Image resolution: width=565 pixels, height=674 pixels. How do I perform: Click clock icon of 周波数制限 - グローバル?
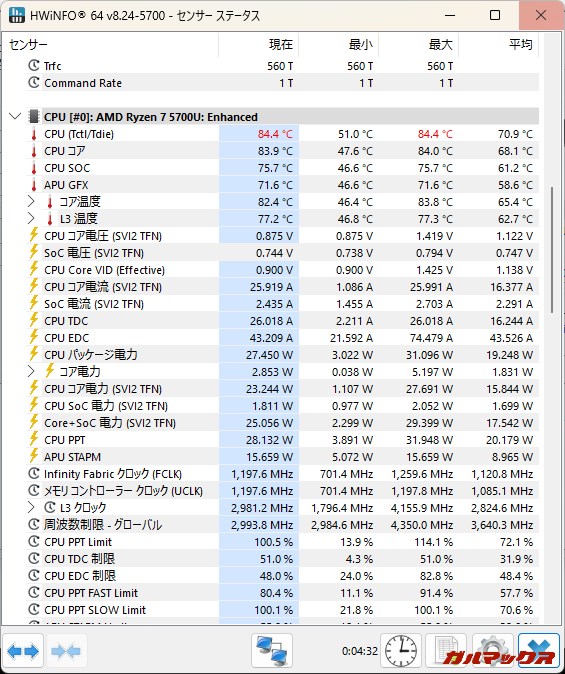(34, 524)
